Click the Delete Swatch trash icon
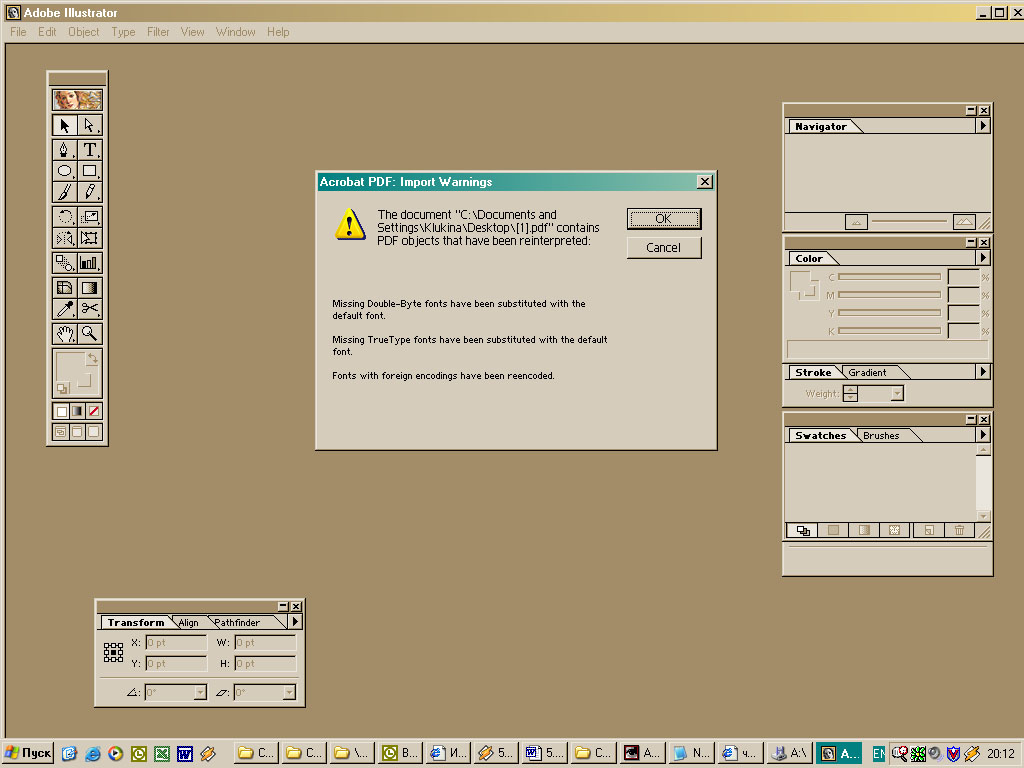The image size is (1024, 768). 959,530
